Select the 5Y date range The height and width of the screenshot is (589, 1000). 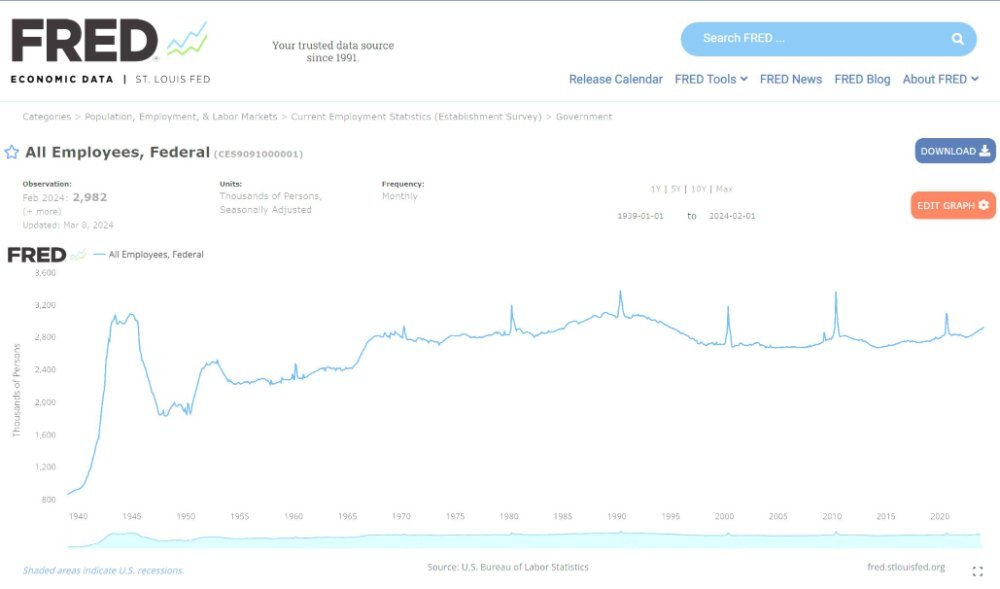pyautogui.click(x=676, y=189)
